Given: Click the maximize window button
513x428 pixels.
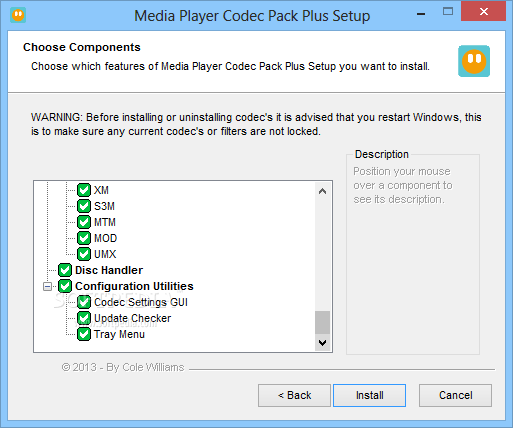Looking at the screenshot, I should tap(448, 12).
